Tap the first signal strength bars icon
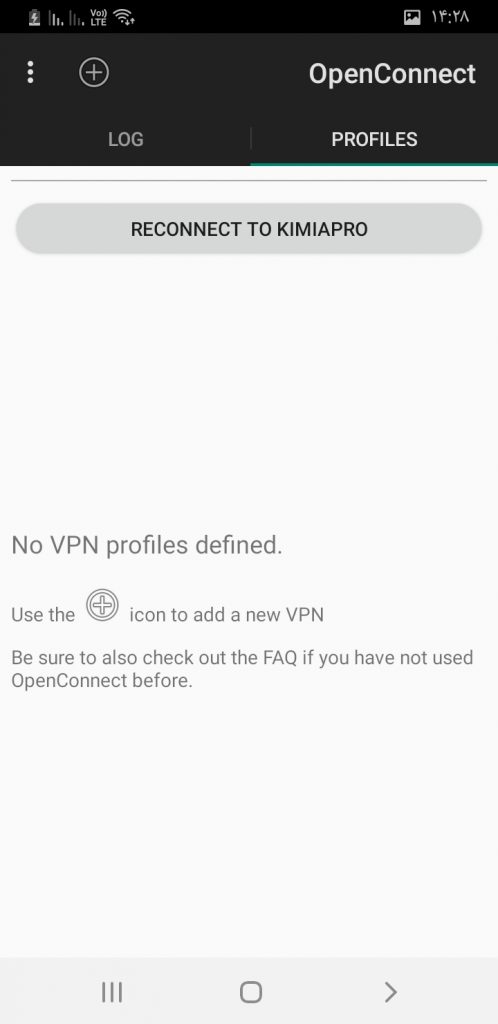 click(x=56, y=18)
